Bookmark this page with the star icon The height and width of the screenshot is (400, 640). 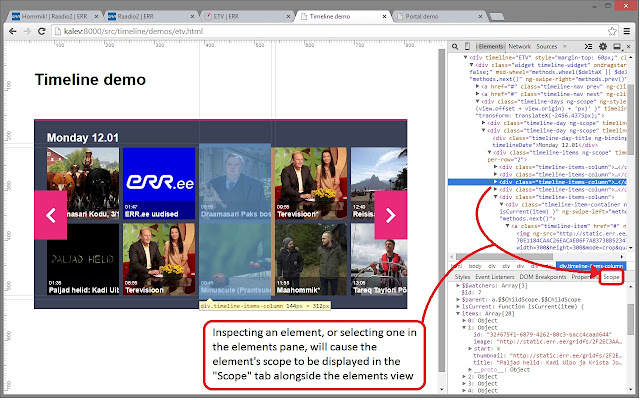612,31
